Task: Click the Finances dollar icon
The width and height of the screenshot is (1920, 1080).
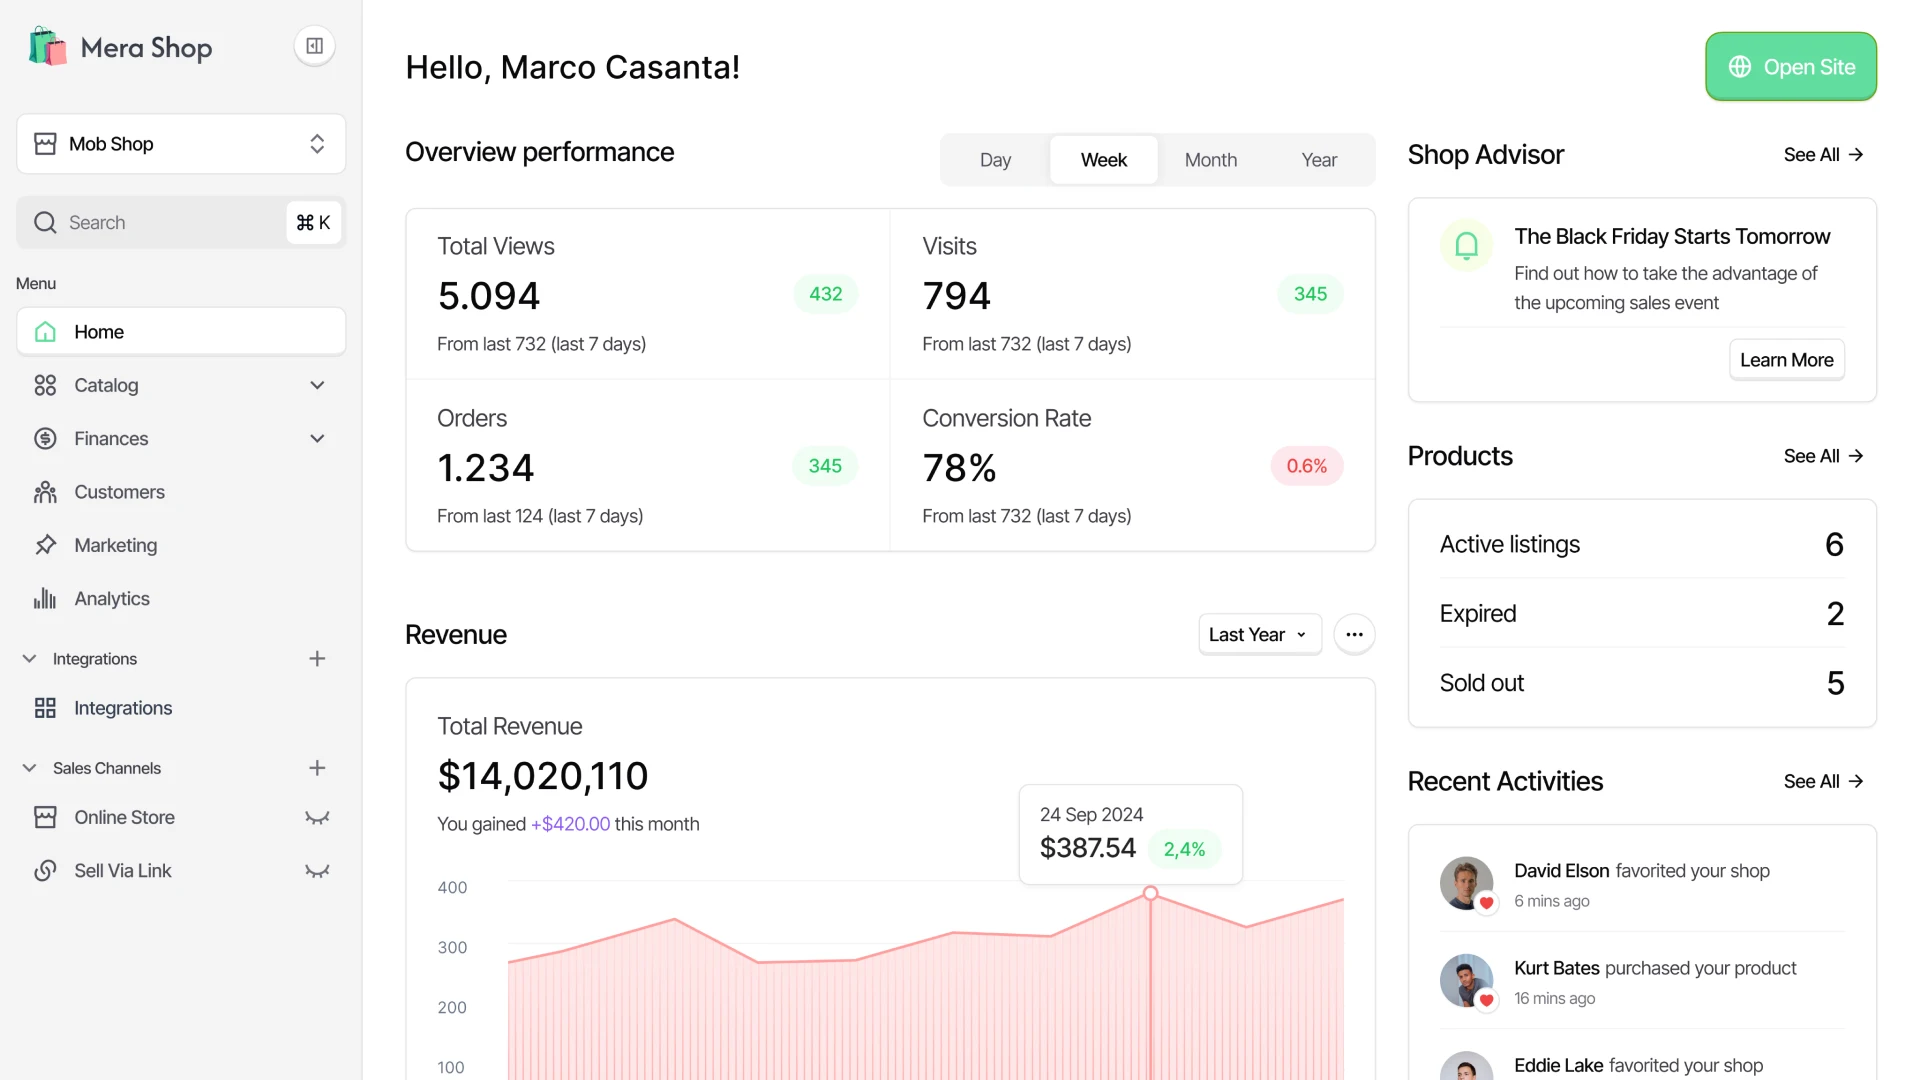Action: [45, 438]
